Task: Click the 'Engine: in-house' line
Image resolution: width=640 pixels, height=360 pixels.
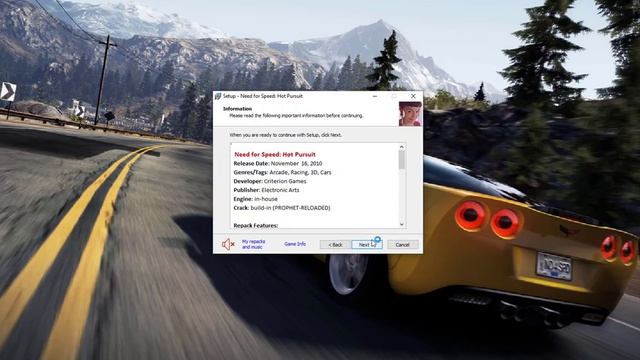Action: click(x=256, y=199)
